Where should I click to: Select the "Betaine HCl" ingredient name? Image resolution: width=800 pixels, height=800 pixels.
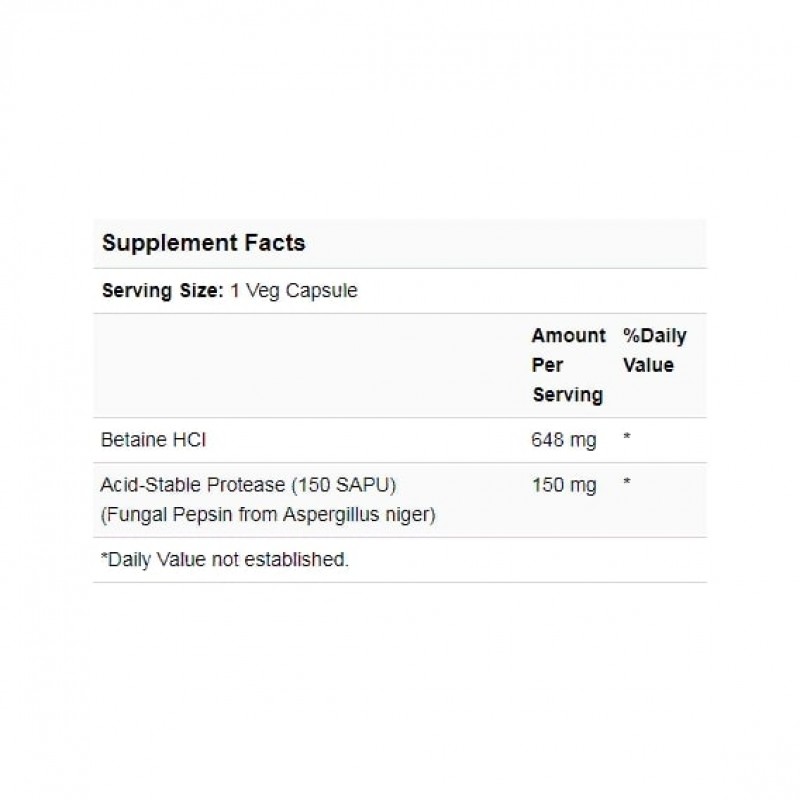144,439
